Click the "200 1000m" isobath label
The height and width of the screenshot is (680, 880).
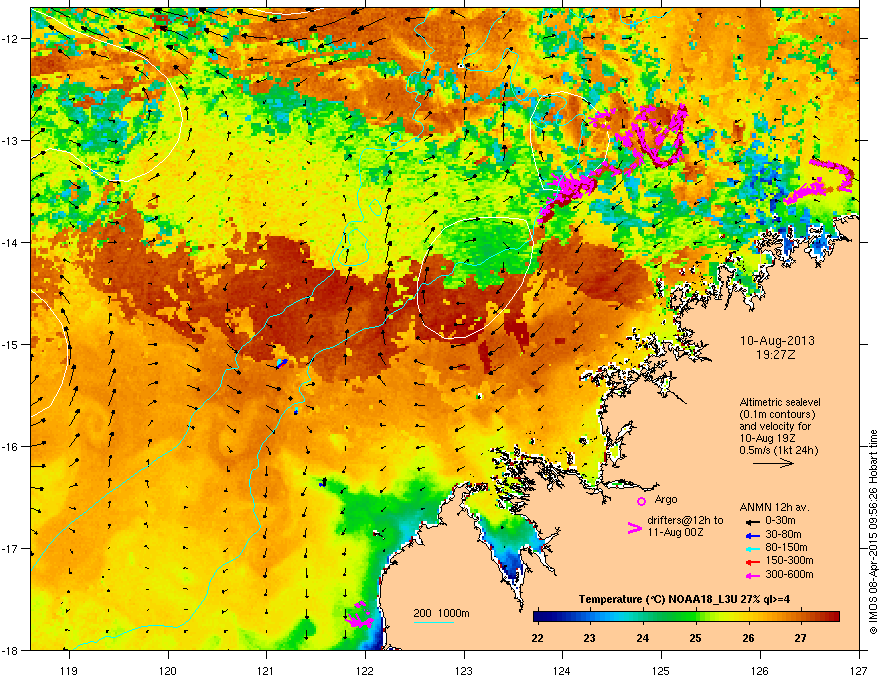pos(441,613)
